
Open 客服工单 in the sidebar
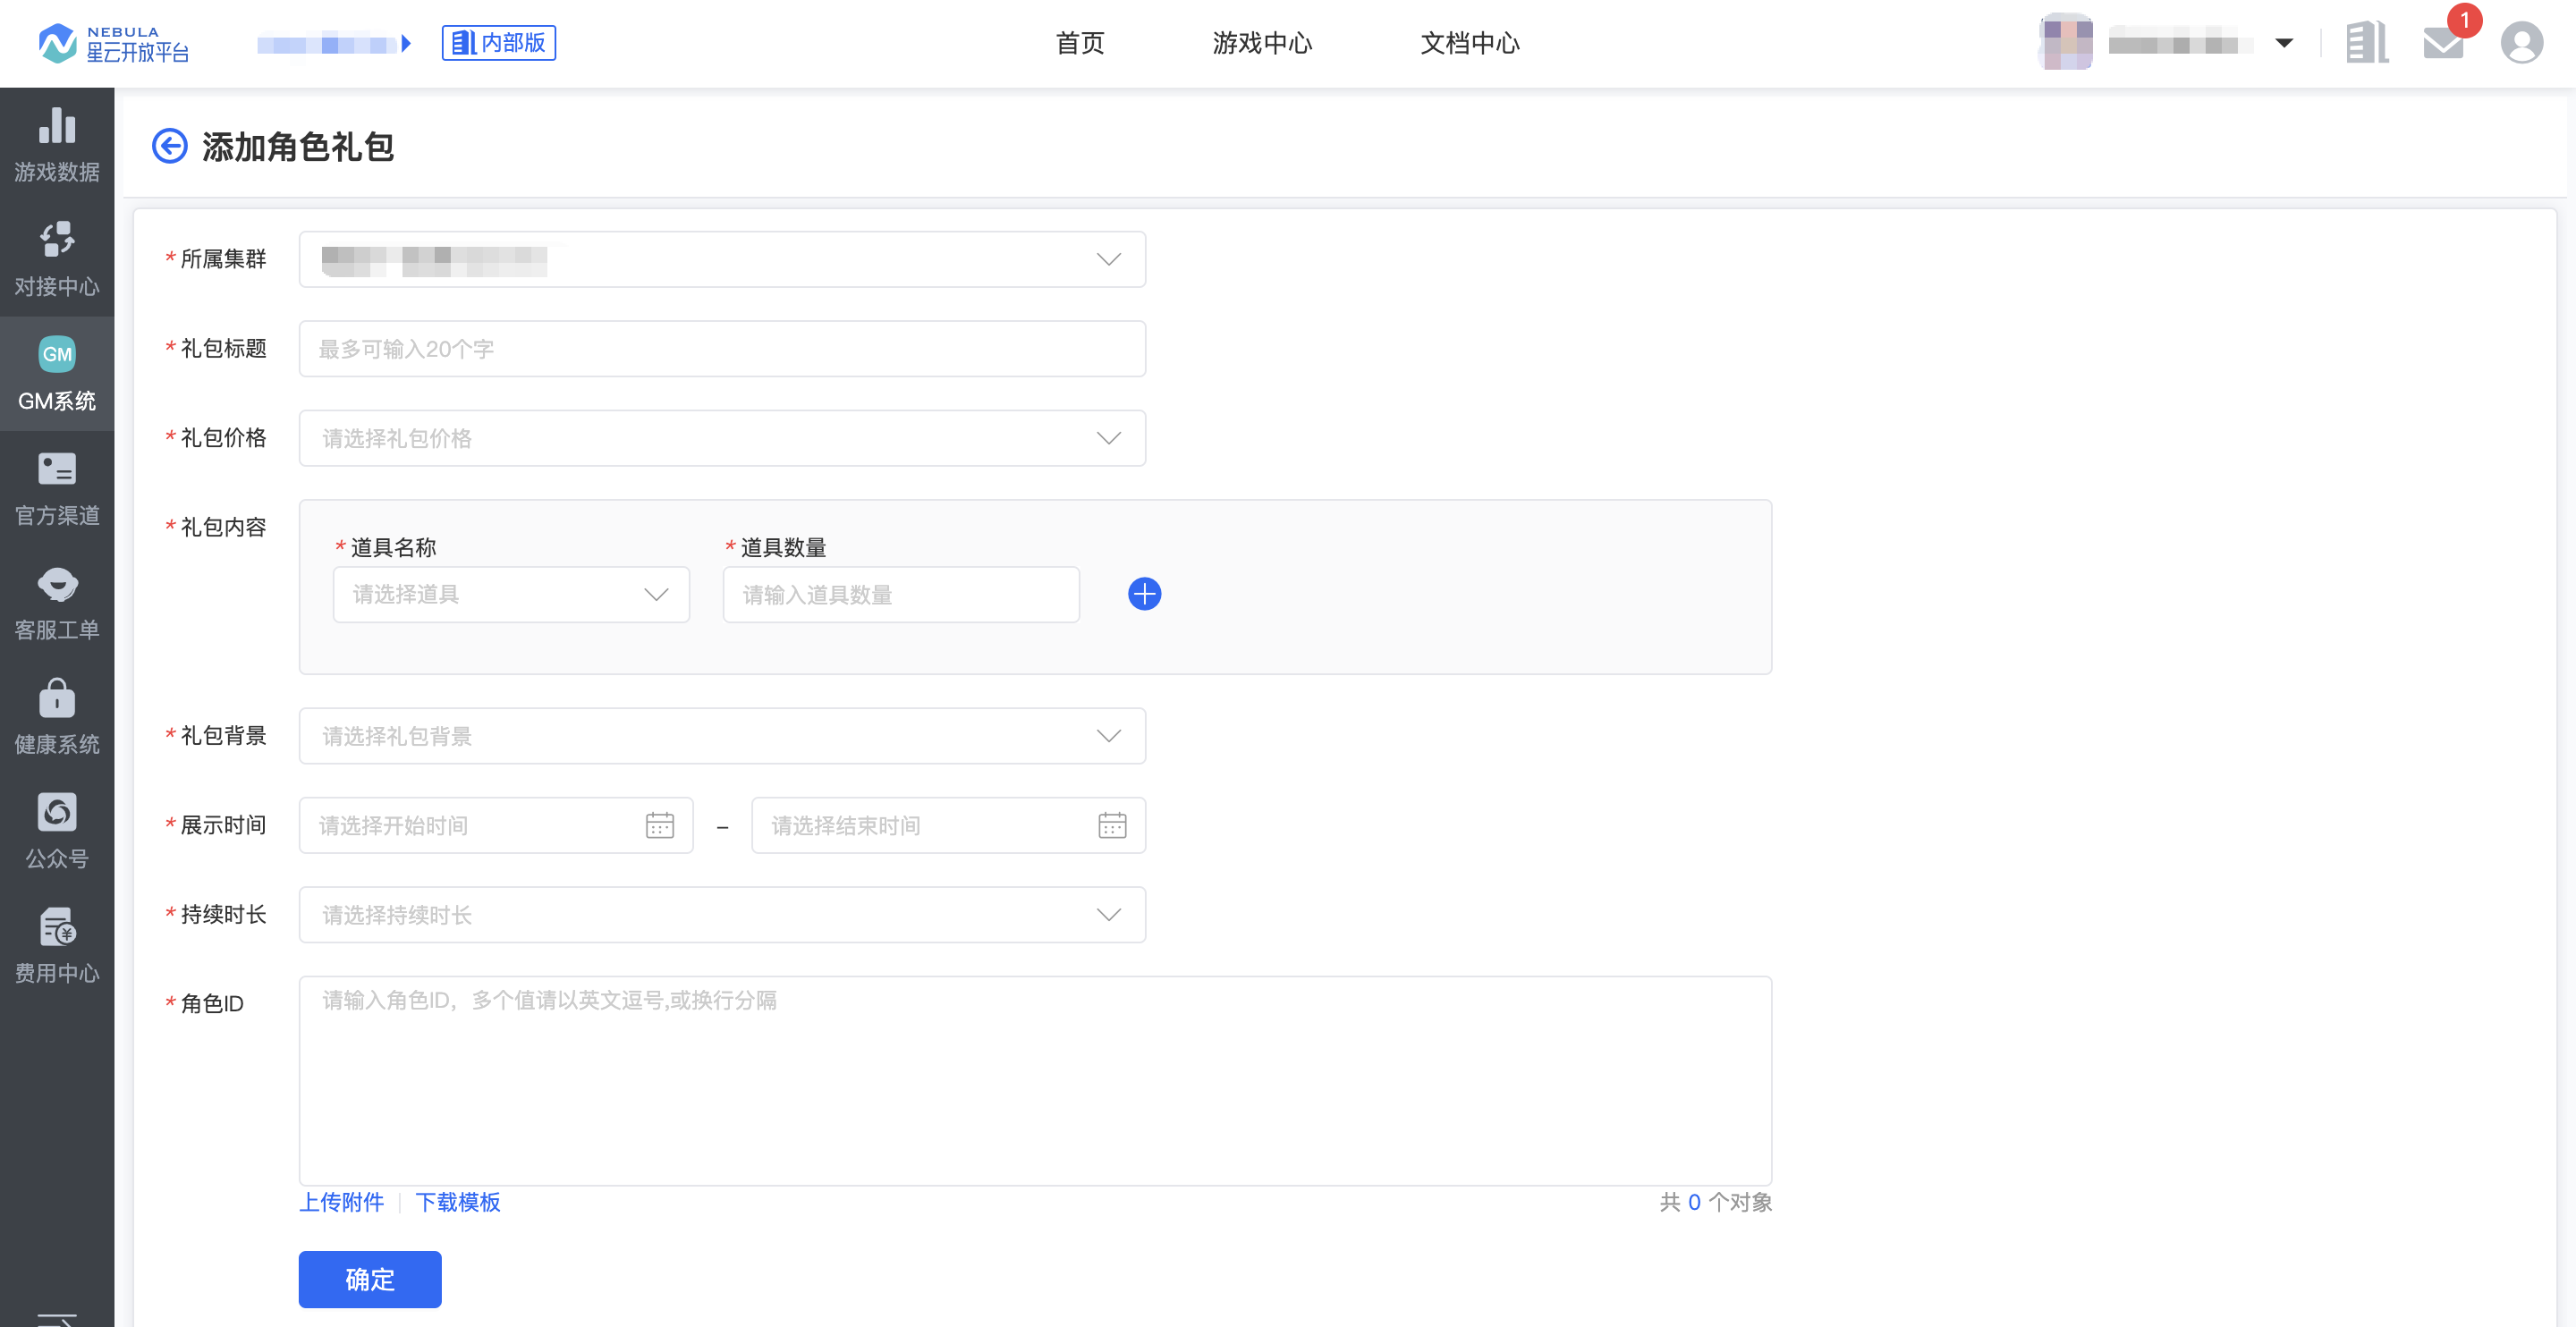click(57, 602)
